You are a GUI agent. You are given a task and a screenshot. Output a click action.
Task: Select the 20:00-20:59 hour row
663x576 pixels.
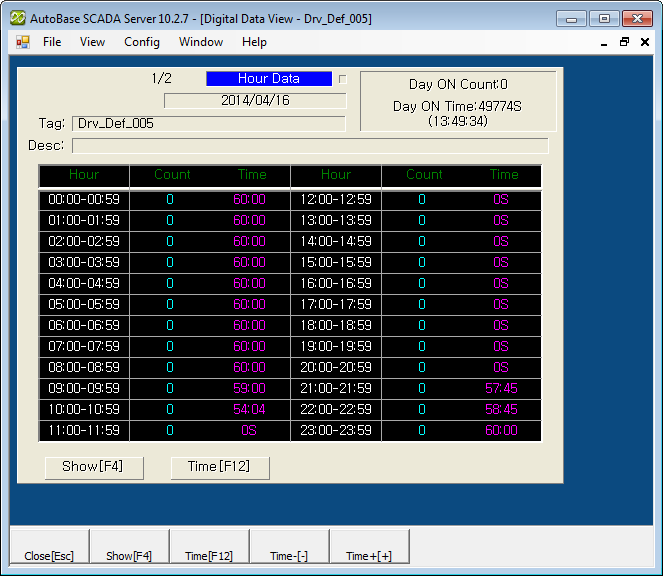point(416,367)
